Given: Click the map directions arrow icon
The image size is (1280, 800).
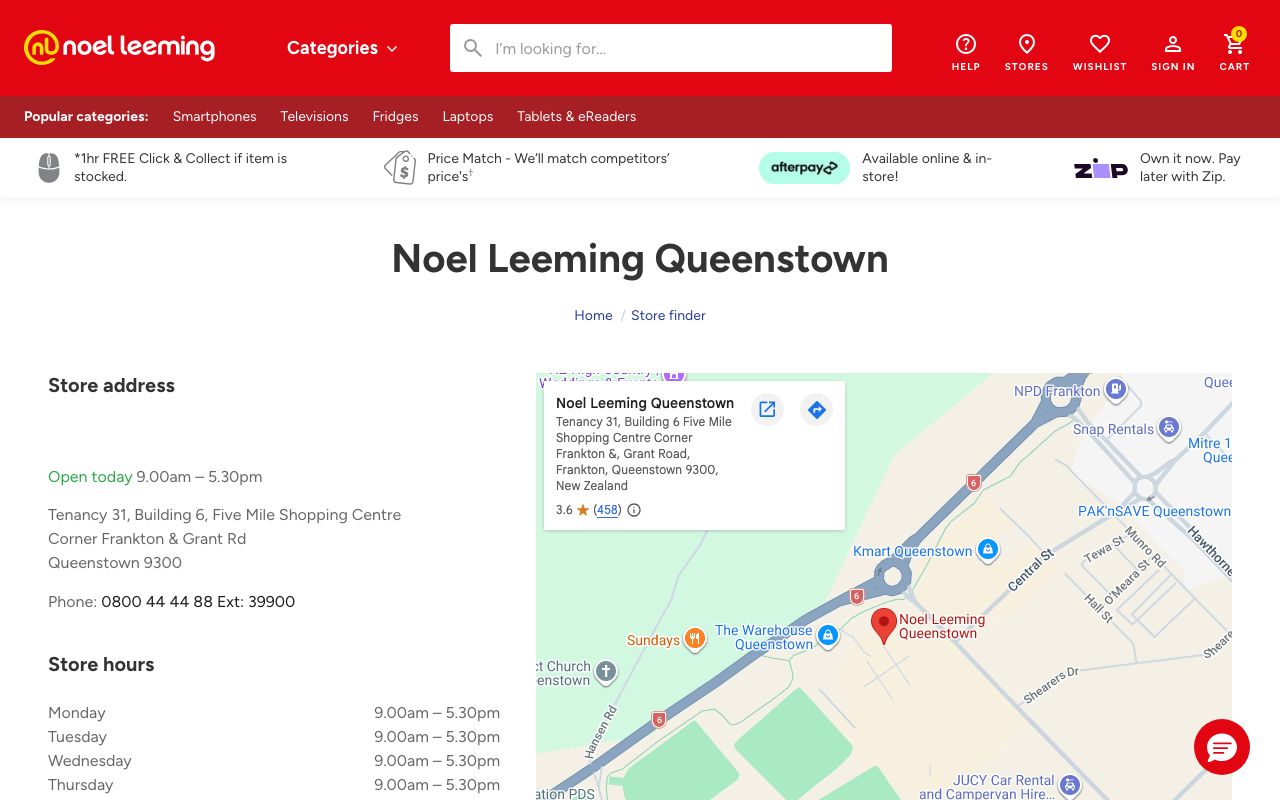Looking at the screenshot, I should pyautogui.click(x=817, y=409).
